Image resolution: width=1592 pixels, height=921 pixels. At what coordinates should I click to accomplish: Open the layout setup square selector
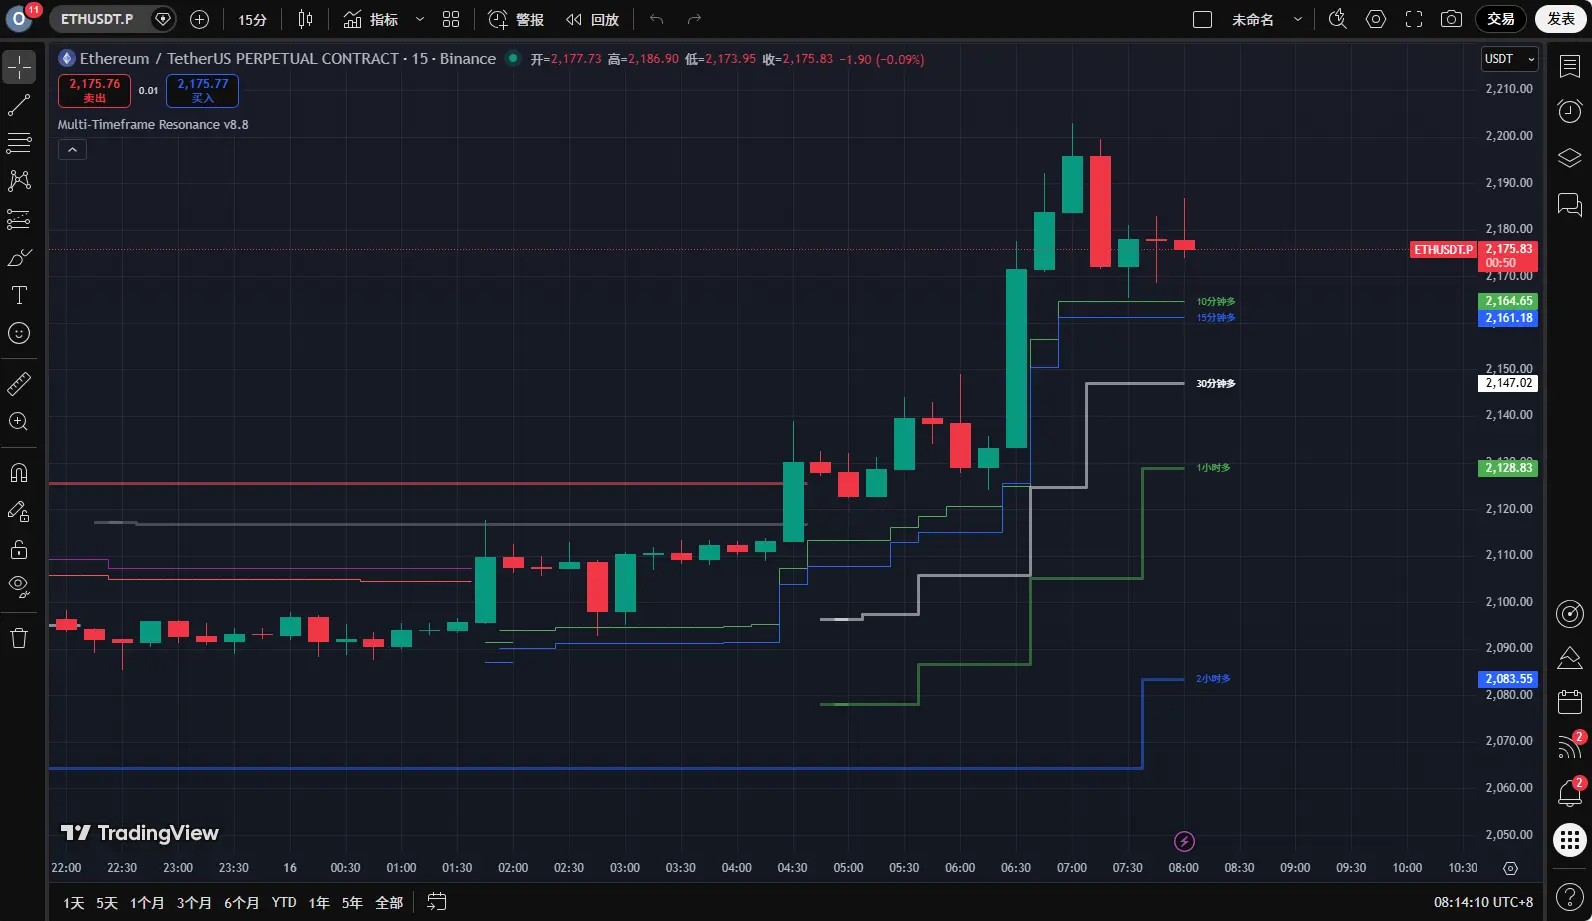(1203, 19)
